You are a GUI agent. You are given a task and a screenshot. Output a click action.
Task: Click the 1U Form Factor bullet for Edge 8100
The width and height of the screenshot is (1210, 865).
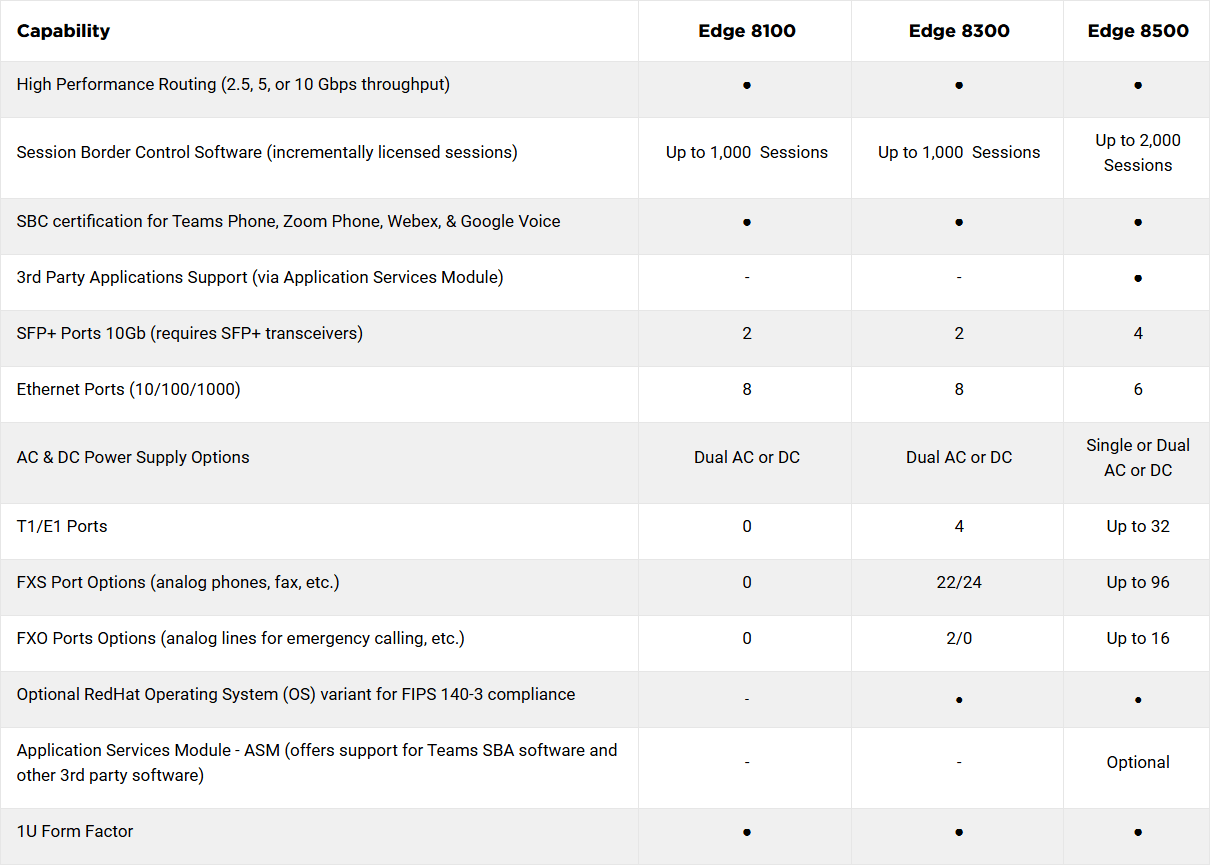pos(747,832)
